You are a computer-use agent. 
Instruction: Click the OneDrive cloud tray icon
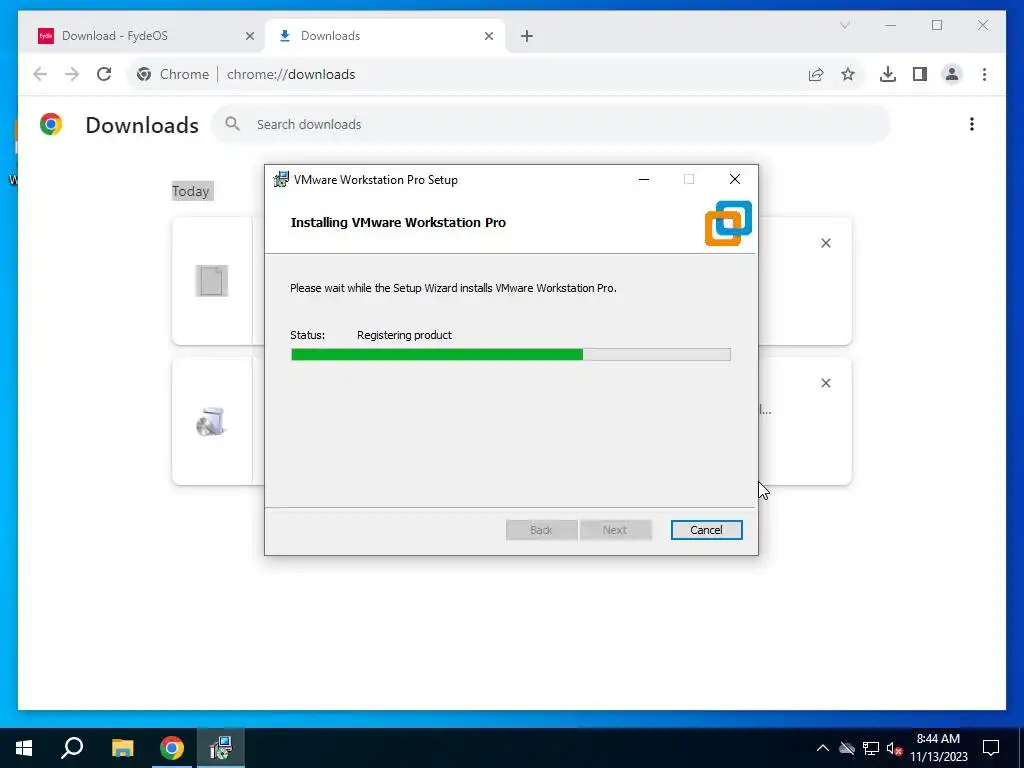(x=847, y=748)
